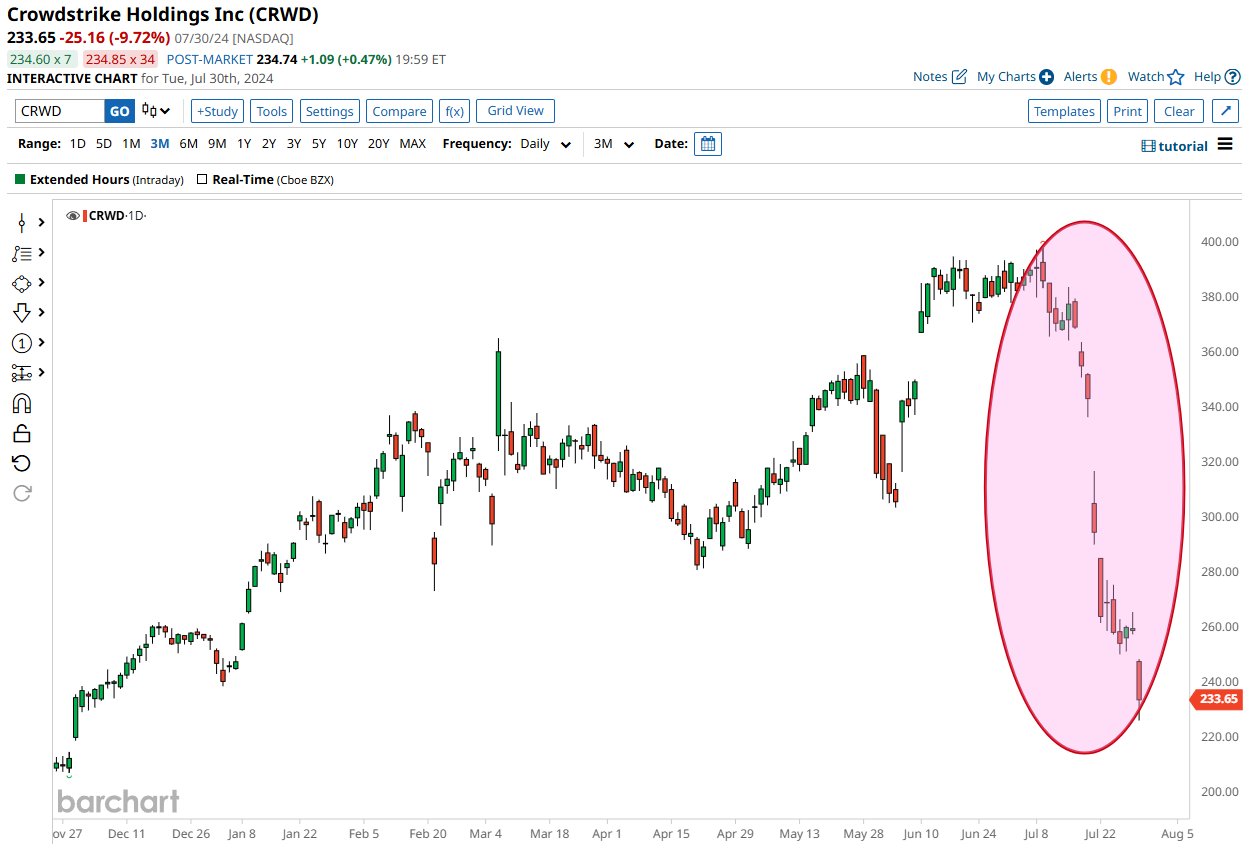Switch to Grid View

(516, 111)
